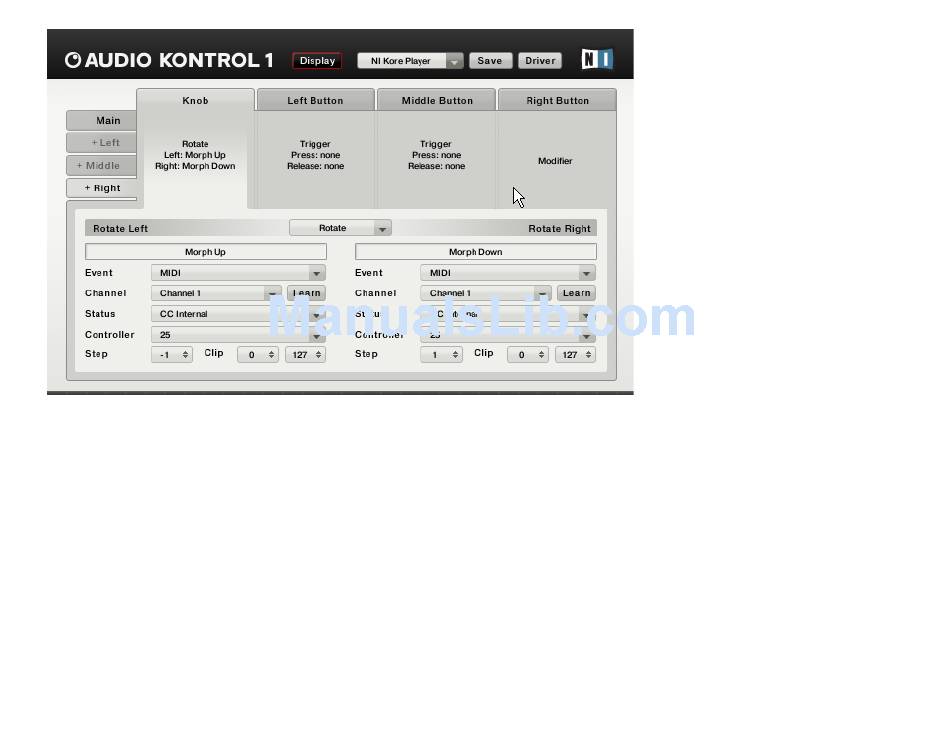Open Rotate Right Channel 1 dropdown
This screenshot has width=950, height=739.
[x=486, y=293]
